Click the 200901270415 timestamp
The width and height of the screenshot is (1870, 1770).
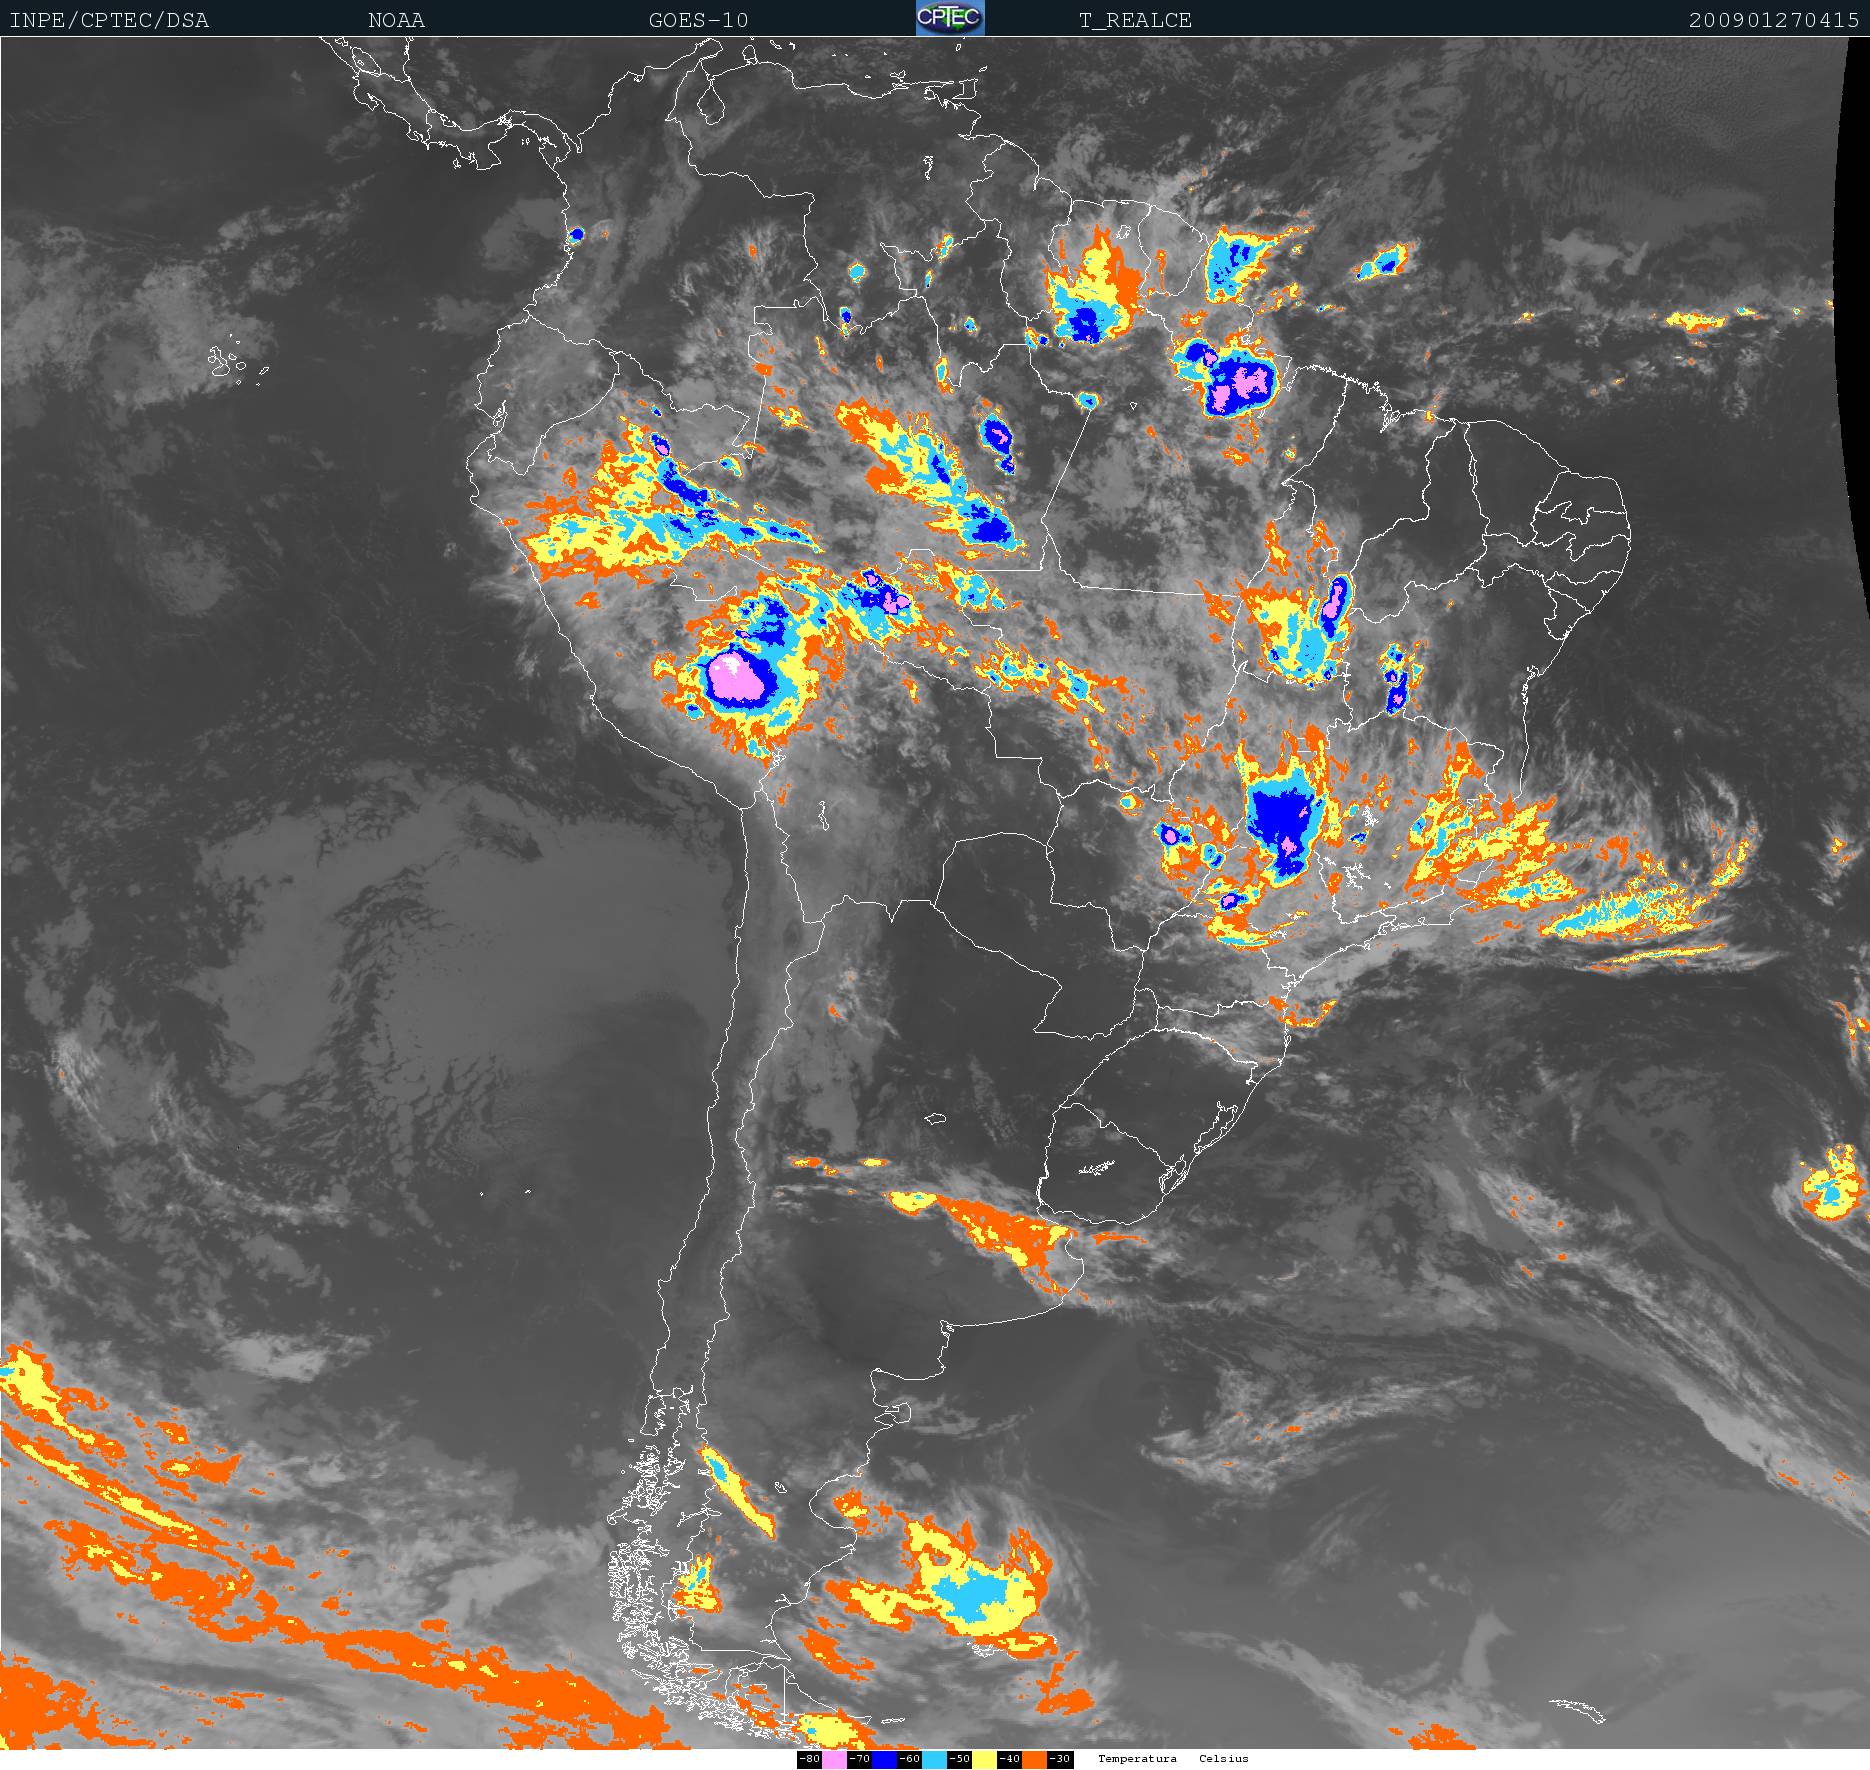pyautogui.click(x=1773, y=20)
